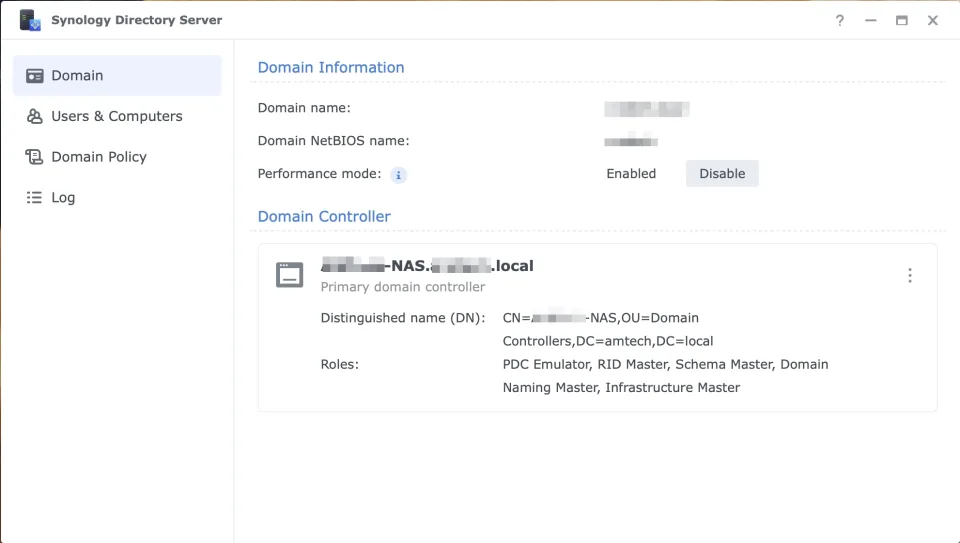Viewport: 960px width, 543px height.
Task: Click the domain controller server icon
Action: coord(289,275)
